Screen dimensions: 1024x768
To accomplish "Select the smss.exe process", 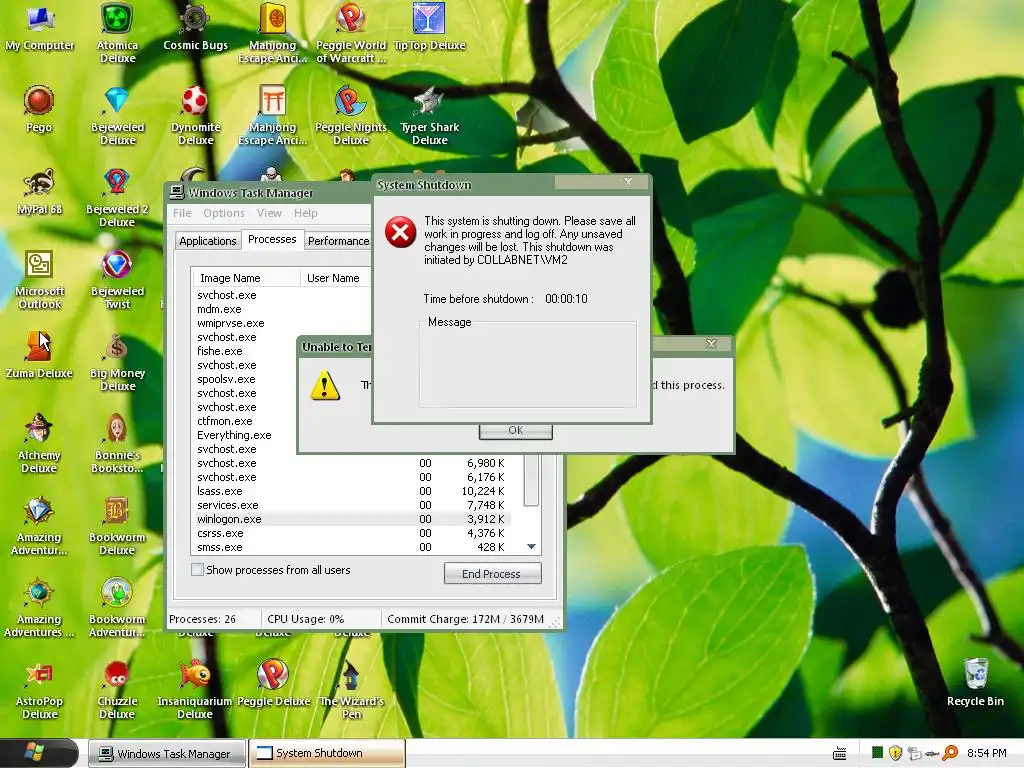I will pos(219,547).
